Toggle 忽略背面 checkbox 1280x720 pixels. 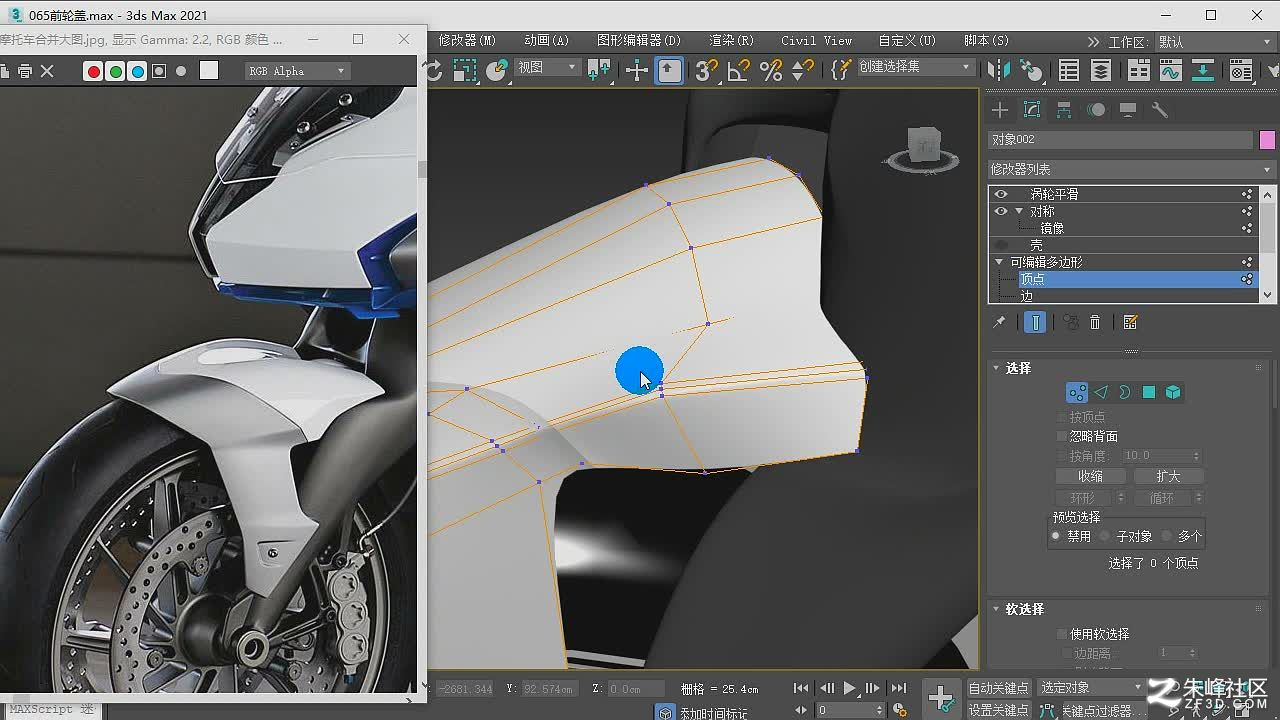click(1063, 436)
